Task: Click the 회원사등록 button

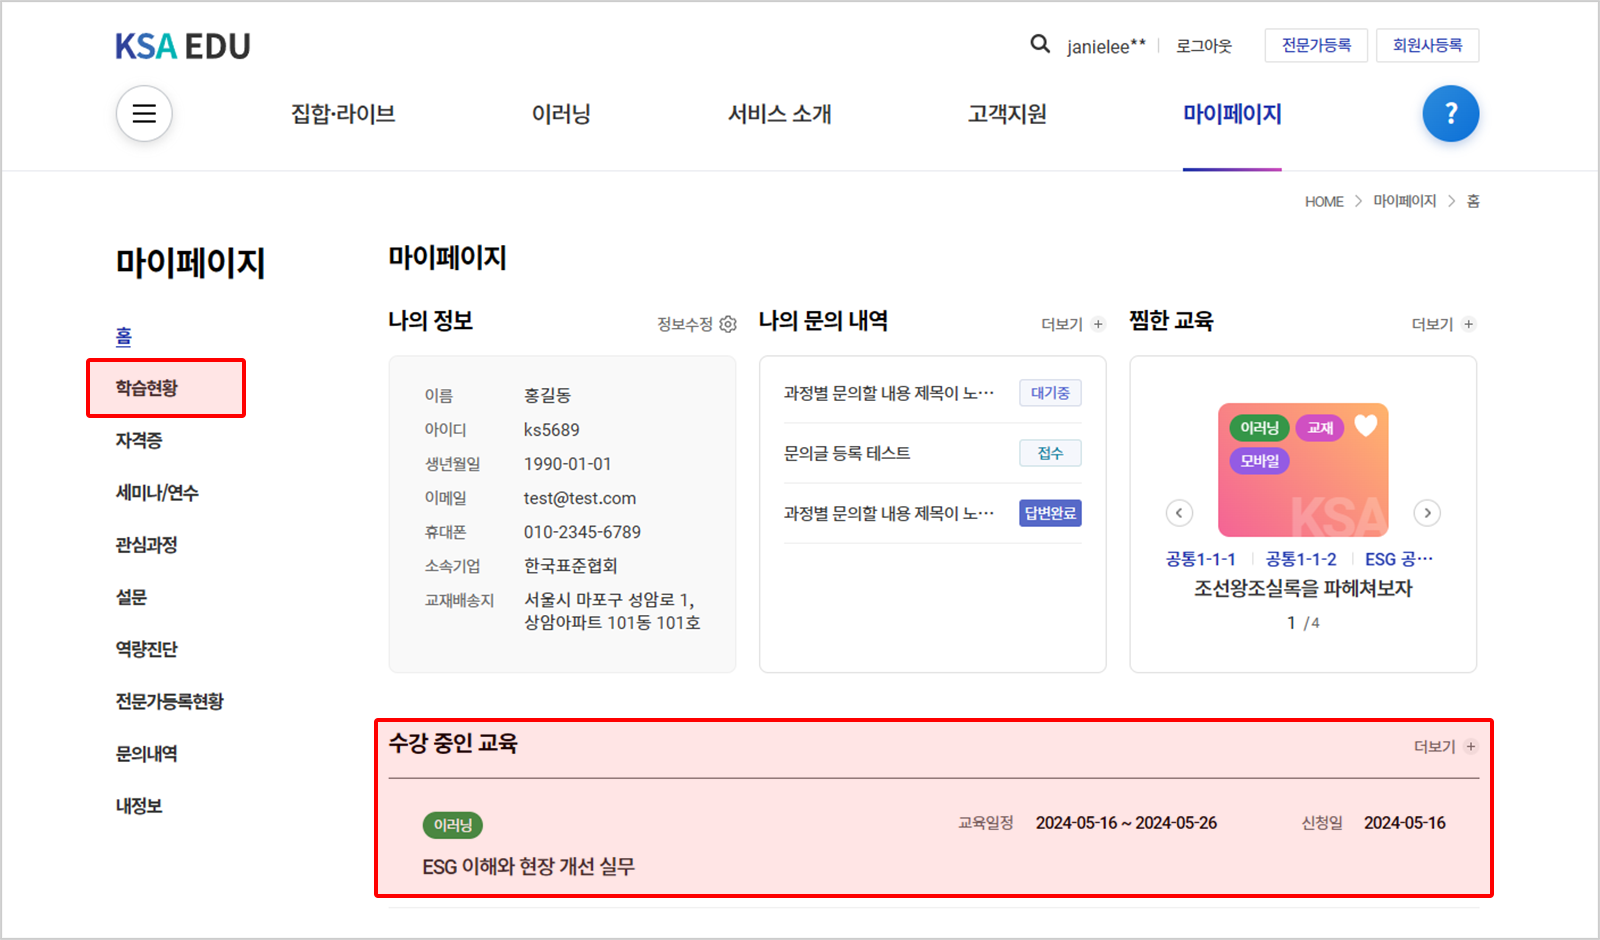Action: [x=1427, y=45]
